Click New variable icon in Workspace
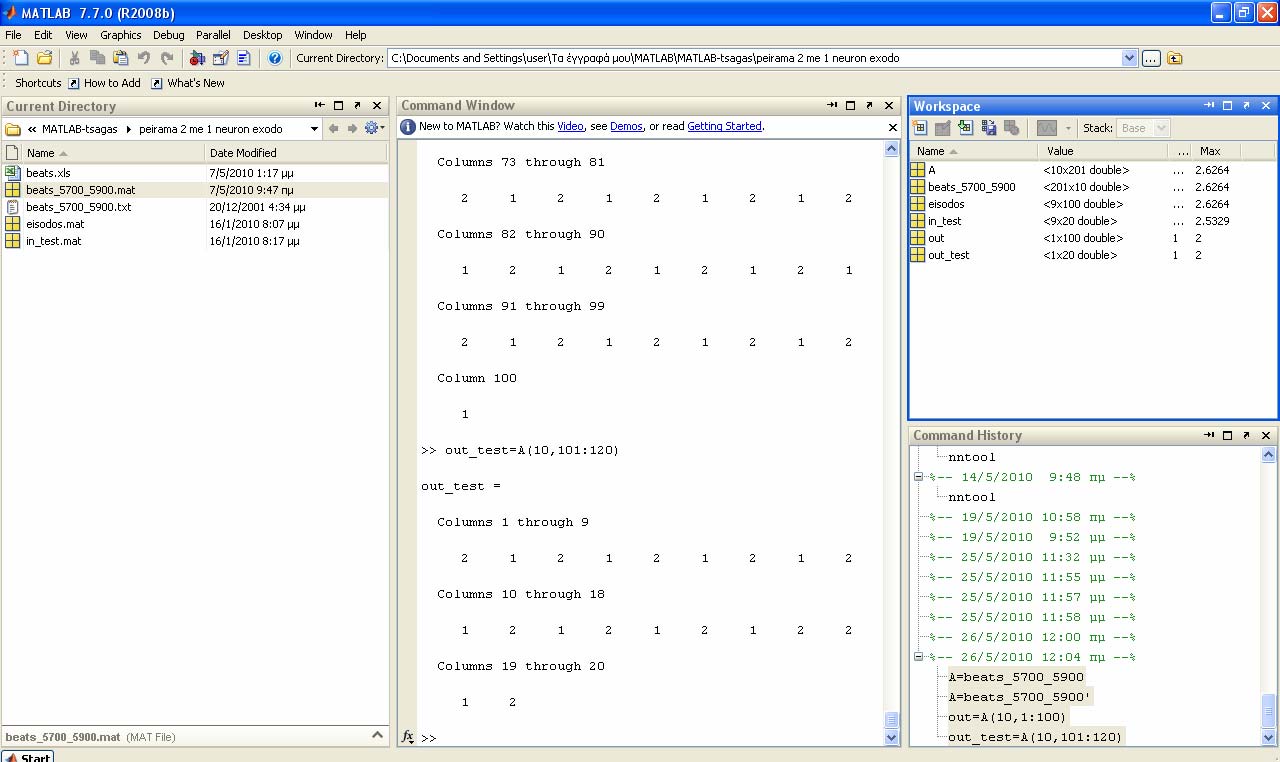This screenshot has height=762, width=1280. pos(920,128)
